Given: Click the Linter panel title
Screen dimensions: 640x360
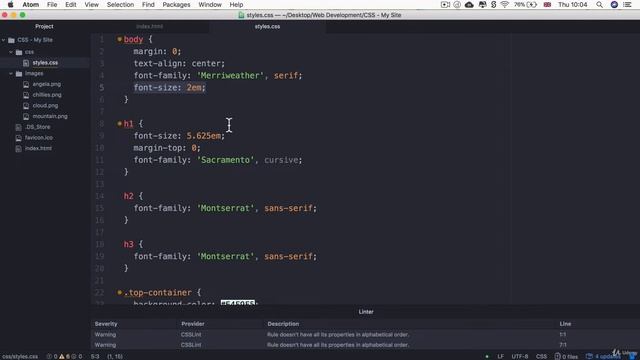Looking at the screenshot, I should (366, 312).
